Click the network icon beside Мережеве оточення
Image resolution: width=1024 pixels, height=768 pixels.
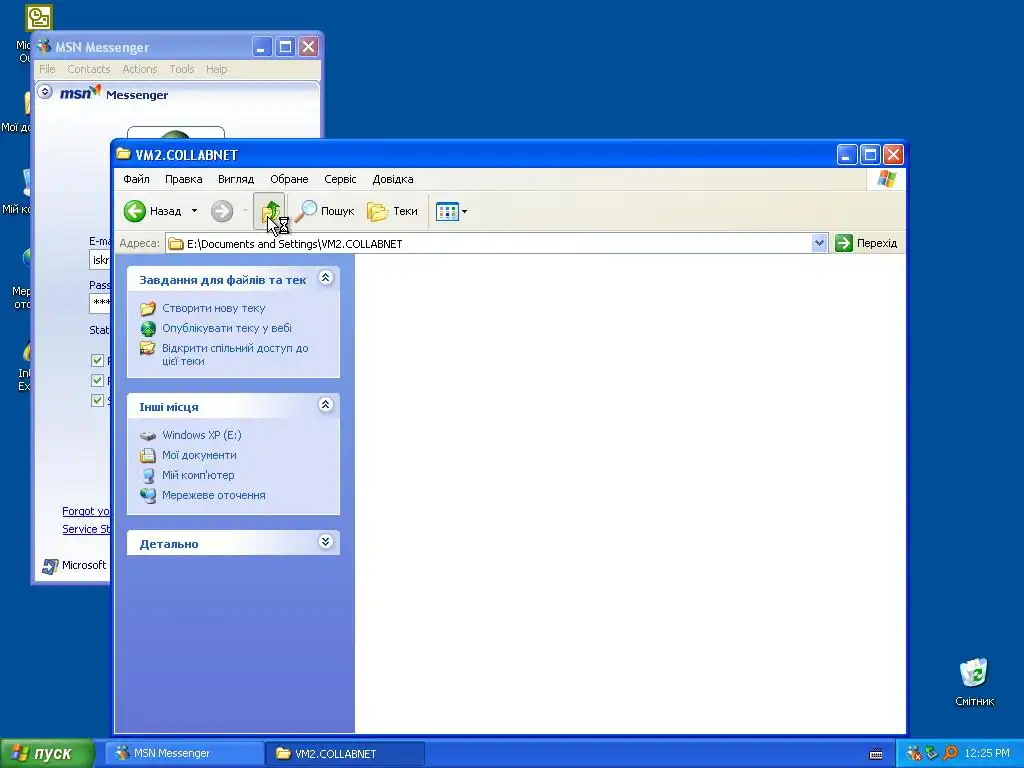pos(148,496)
